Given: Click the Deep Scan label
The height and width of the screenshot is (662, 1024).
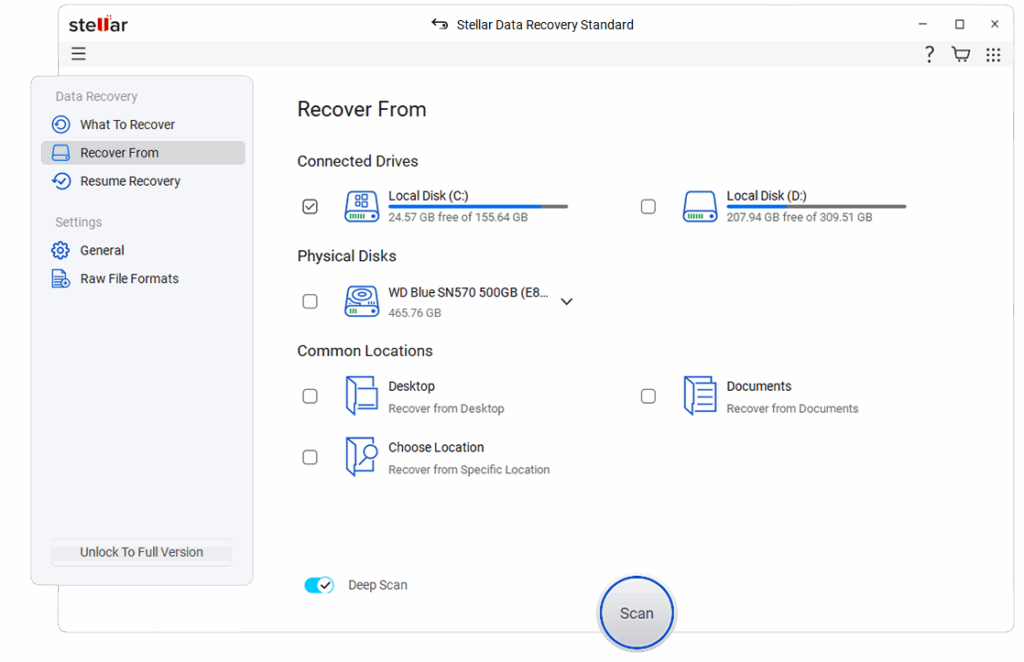Looking at the screenshot, I should [377, 585].
